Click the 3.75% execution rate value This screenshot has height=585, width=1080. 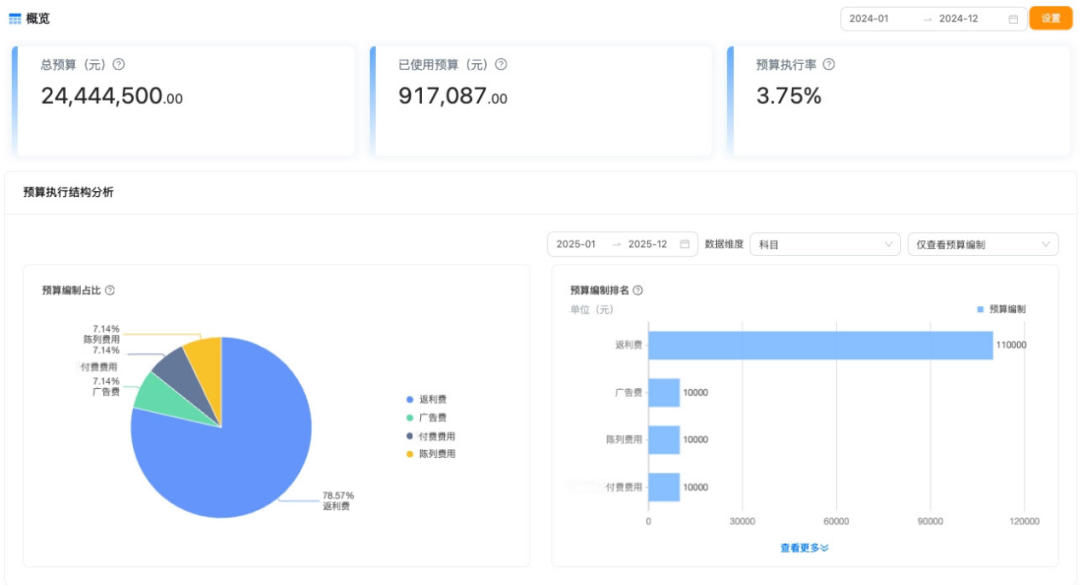[789, 96]
